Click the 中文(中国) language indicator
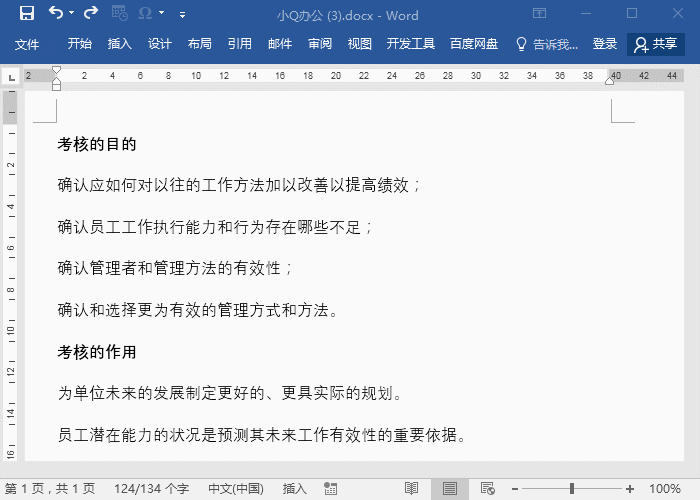 (236, 489)
